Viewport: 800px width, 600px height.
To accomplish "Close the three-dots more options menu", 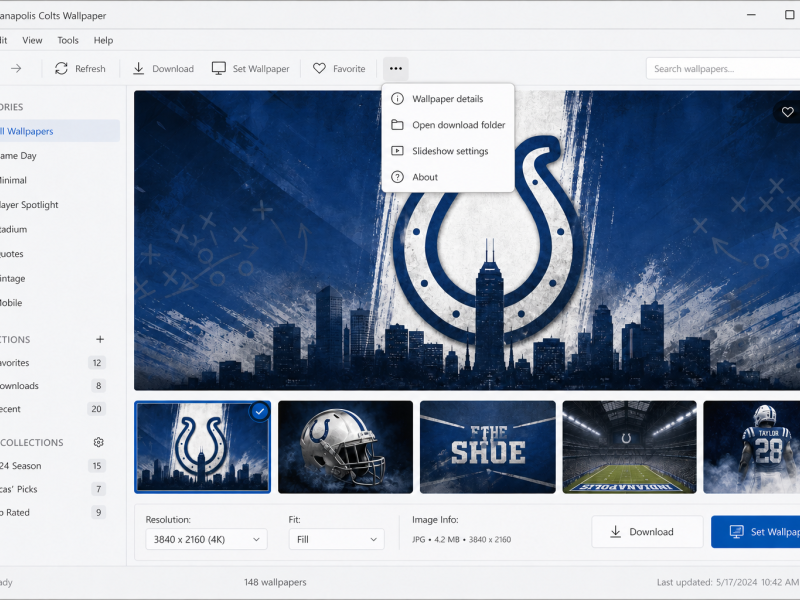I will point(396,68).
